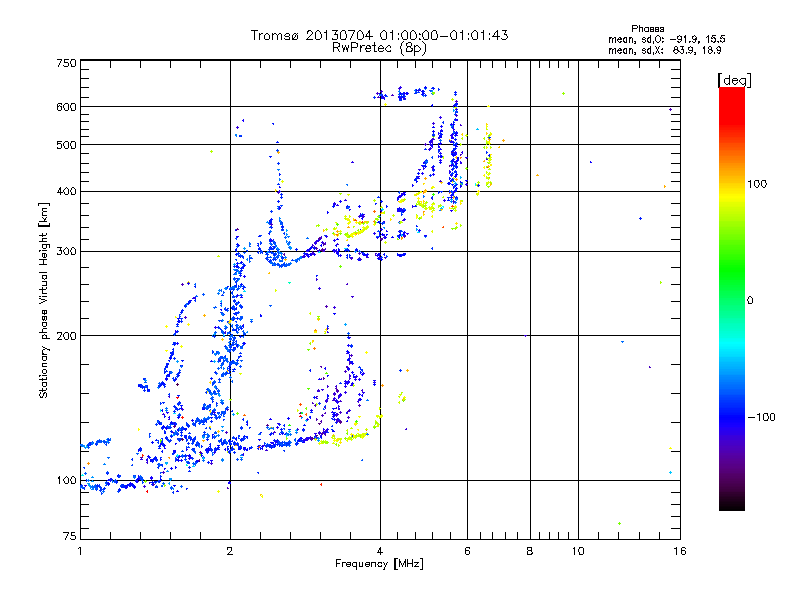Screen dimensions: 800x600
Task: Click the y-axis tick label '750'
Action: pos(66,63)
